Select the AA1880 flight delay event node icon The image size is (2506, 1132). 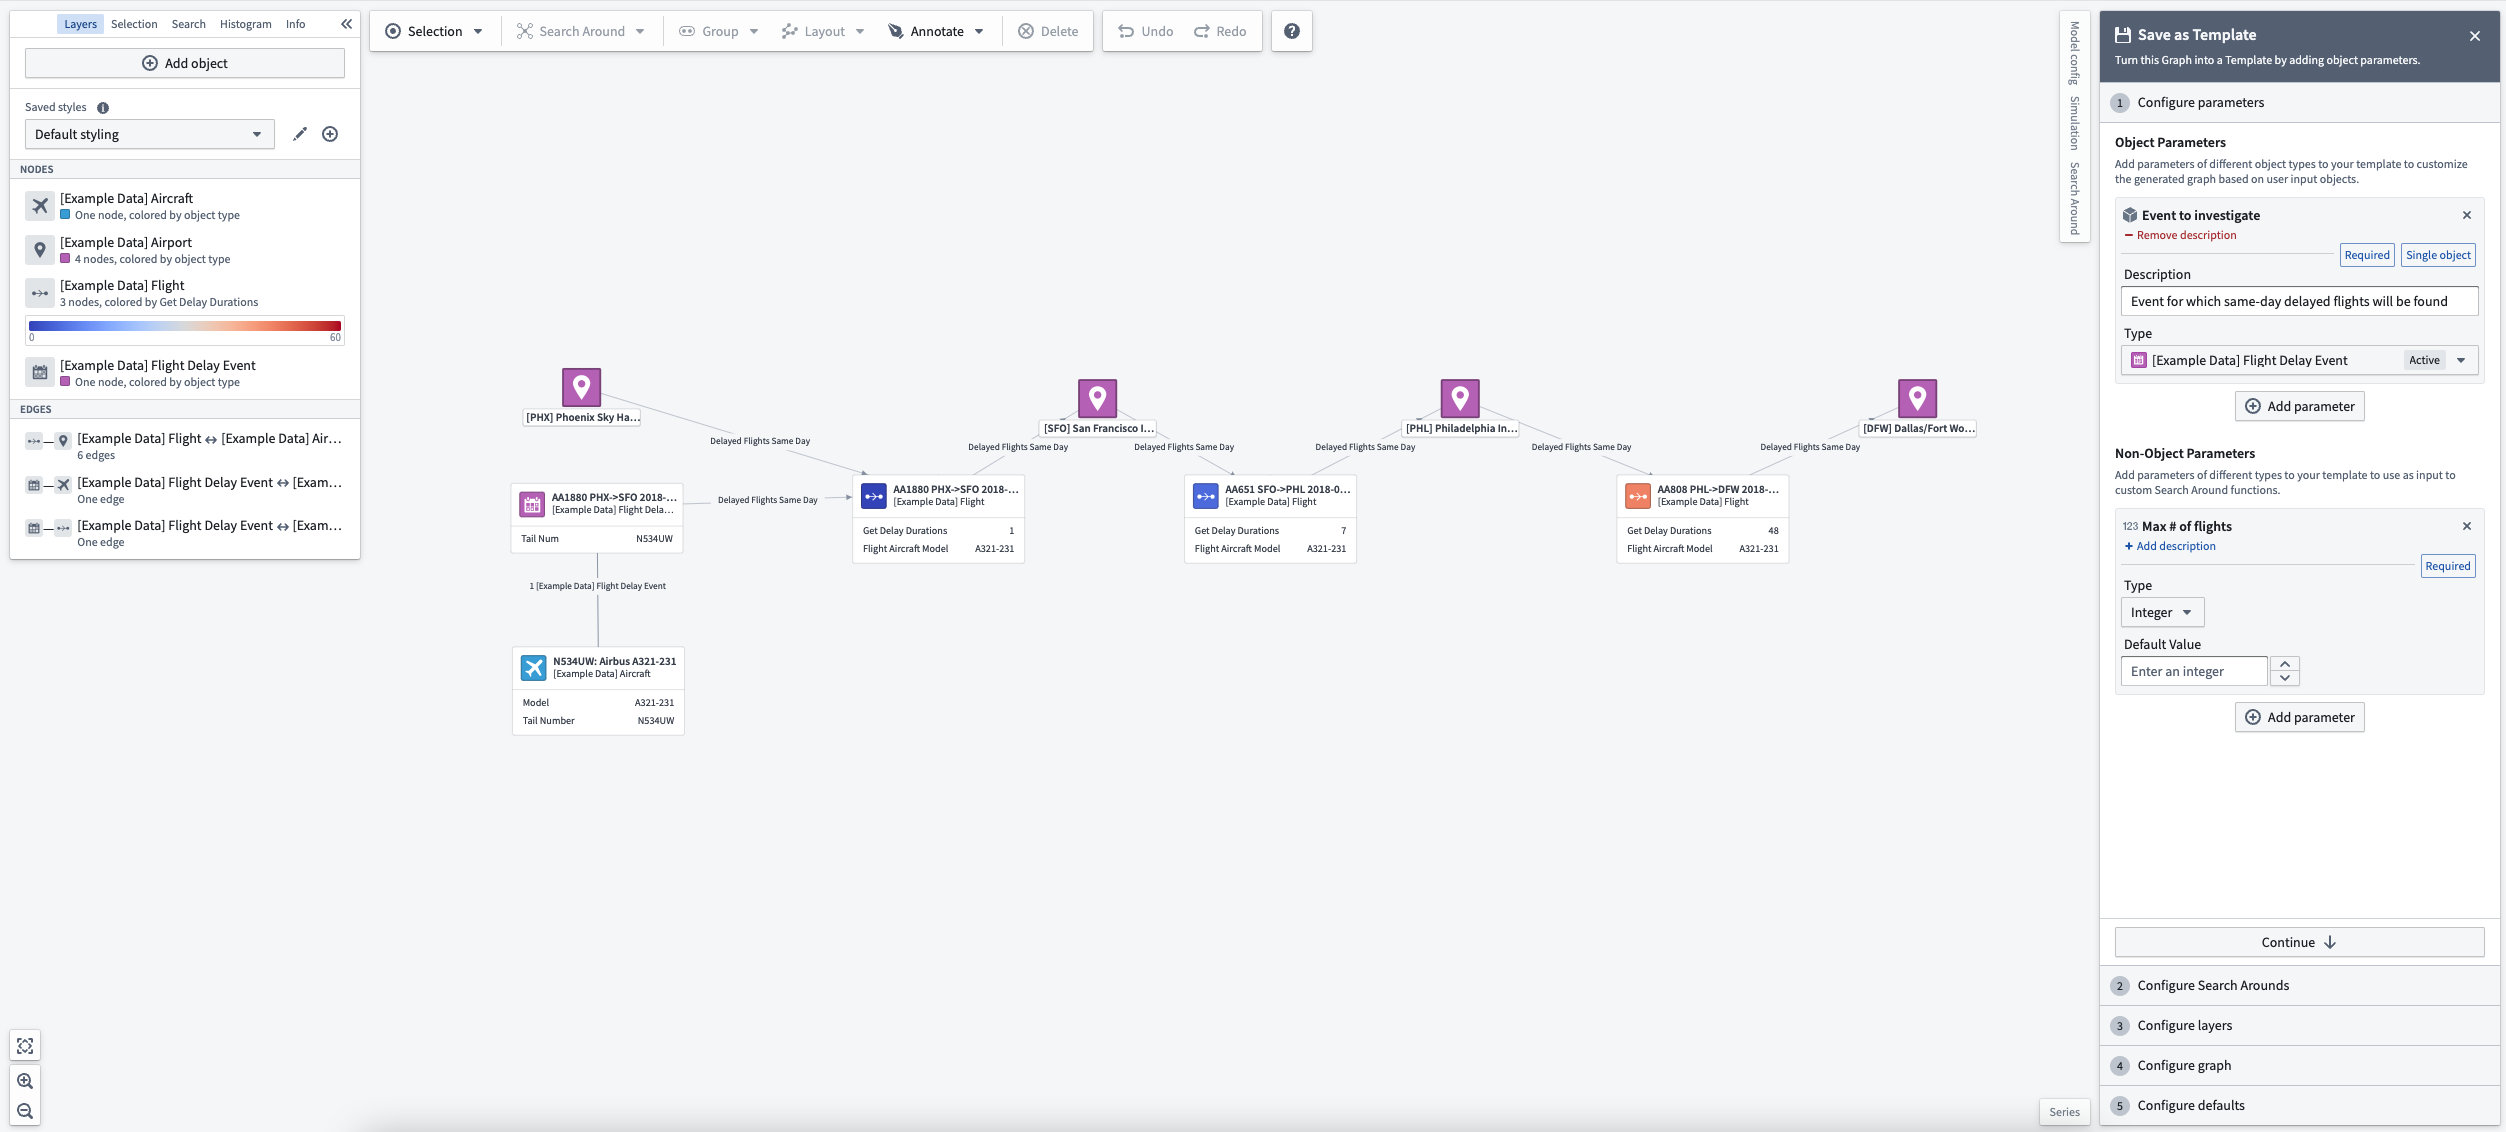532,504
